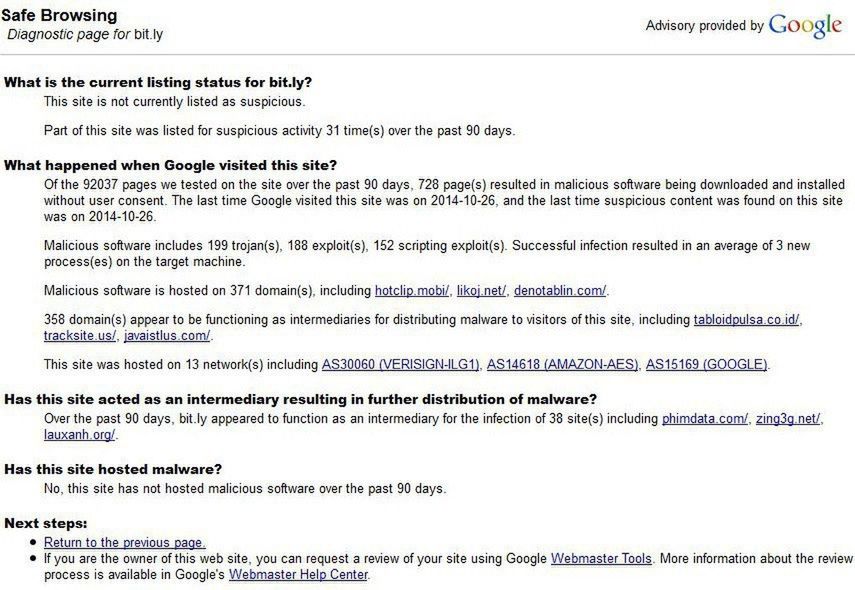
Task: Follow the denotablin.com/ link
Action: [560, 291]
